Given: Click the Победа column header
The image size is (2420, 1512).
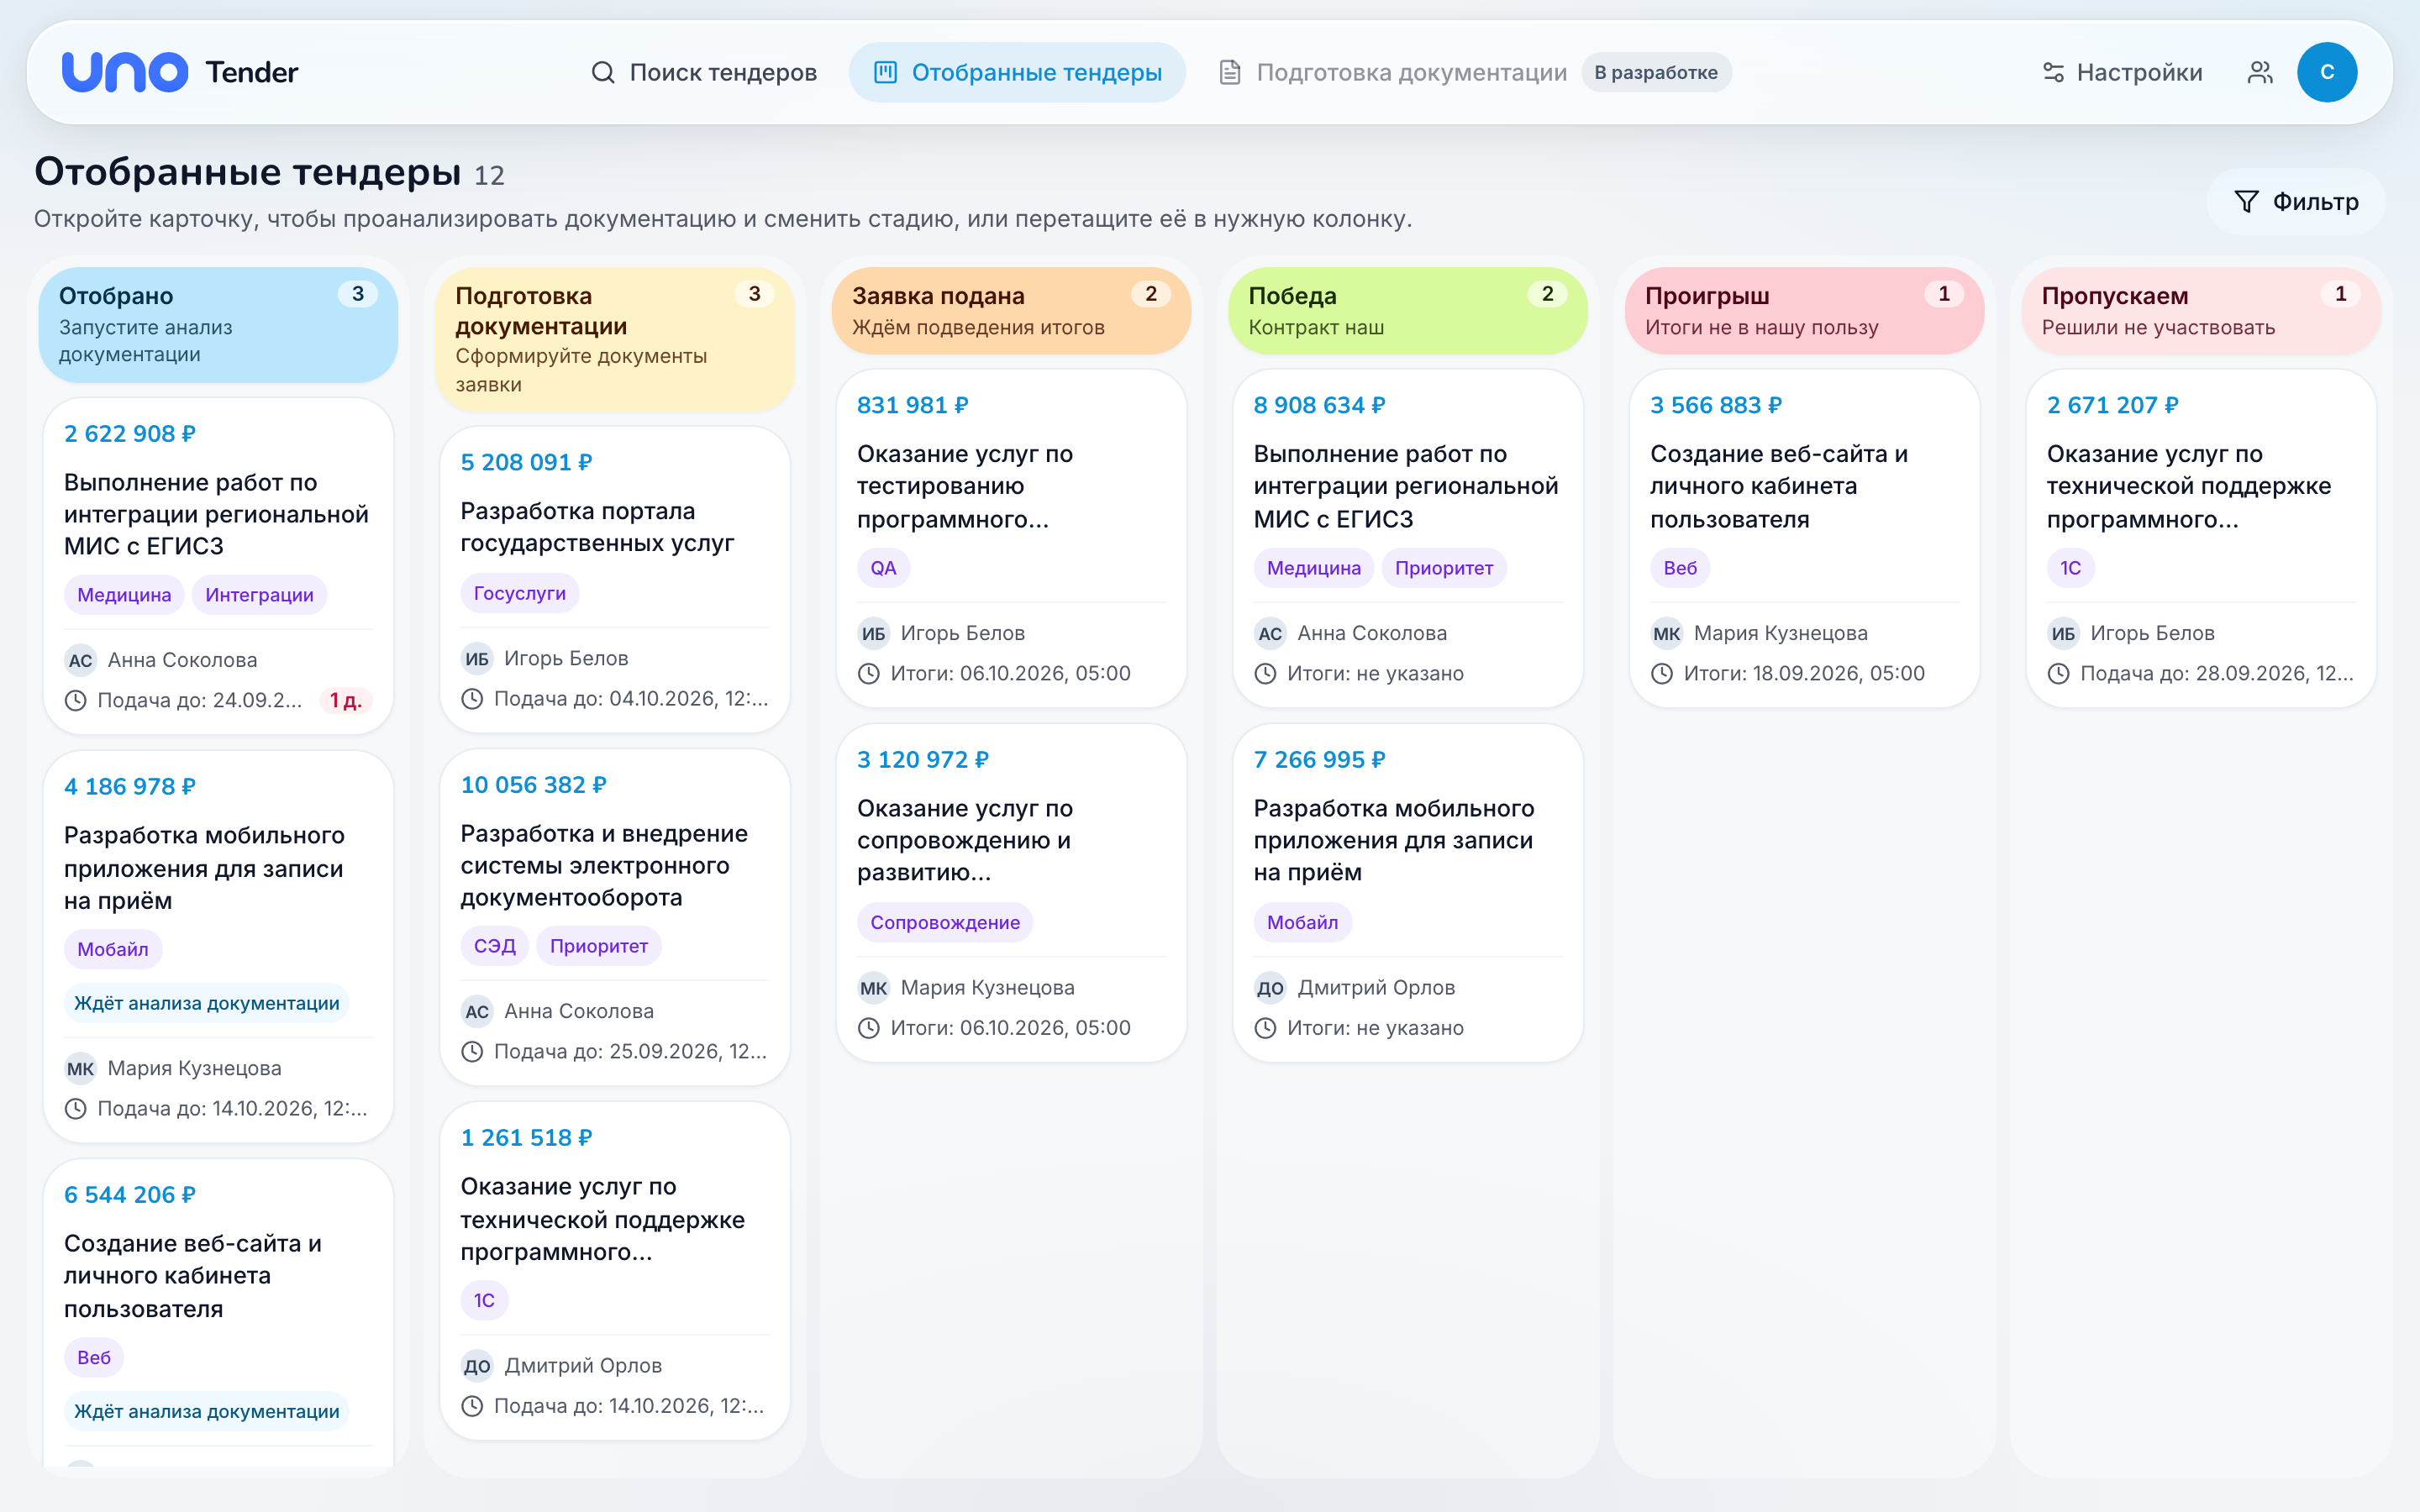Looking at the screenshot, I should [x=1408, y=310].
